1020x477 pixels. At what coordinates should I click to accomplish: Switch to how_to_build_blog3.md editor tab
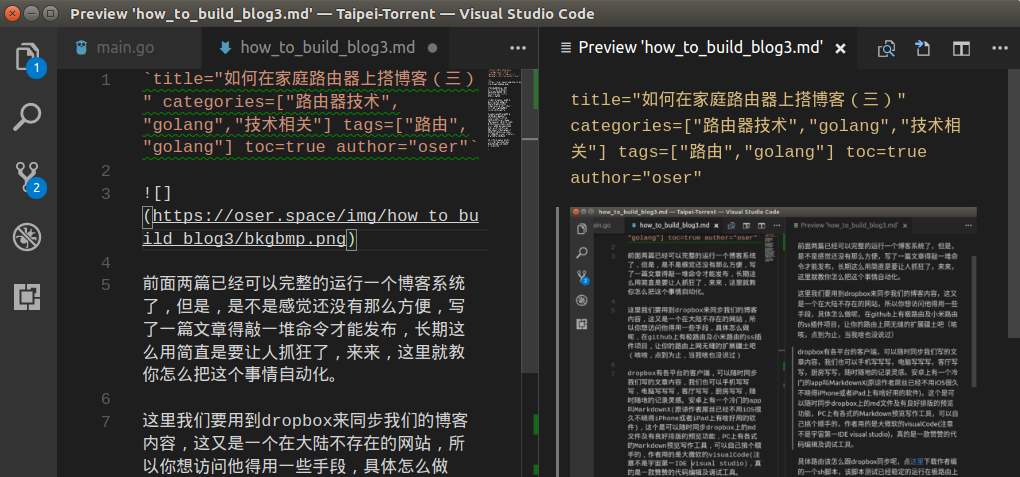(327, 48)
